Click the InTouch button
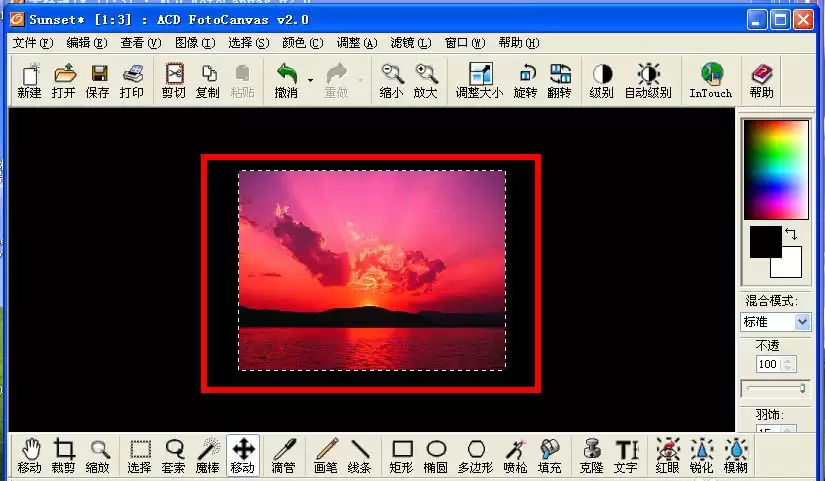This screenshot has width=825, height=481. (711, 81)
